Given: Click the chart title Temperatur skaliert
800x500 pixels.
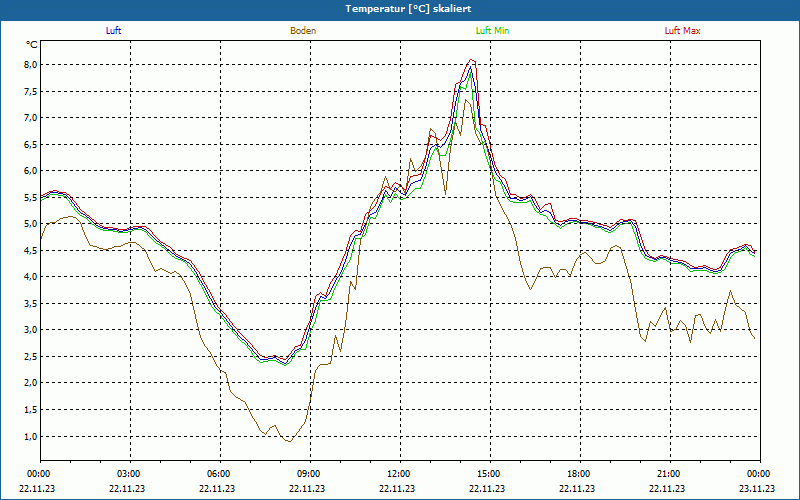Looking at the screenshot, I should pos(400,8).
